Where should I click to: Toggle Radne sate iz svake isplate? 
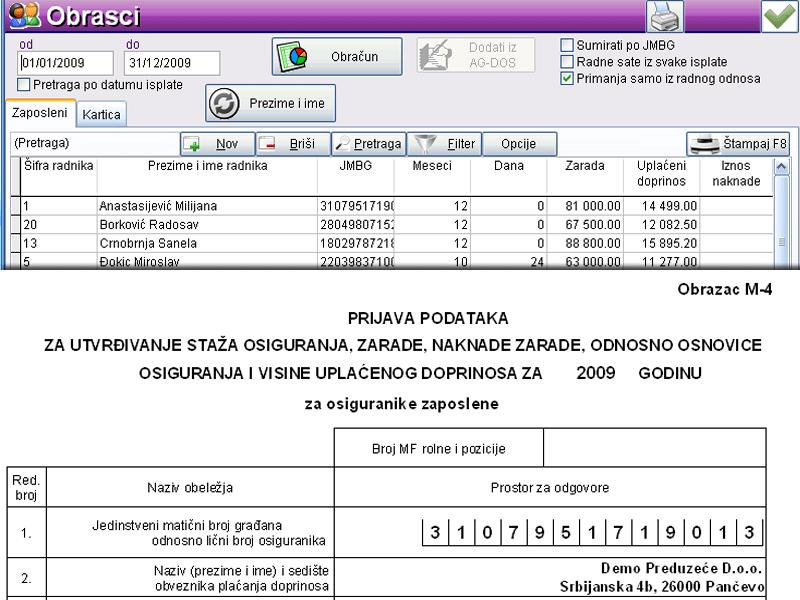click(567, 62)
